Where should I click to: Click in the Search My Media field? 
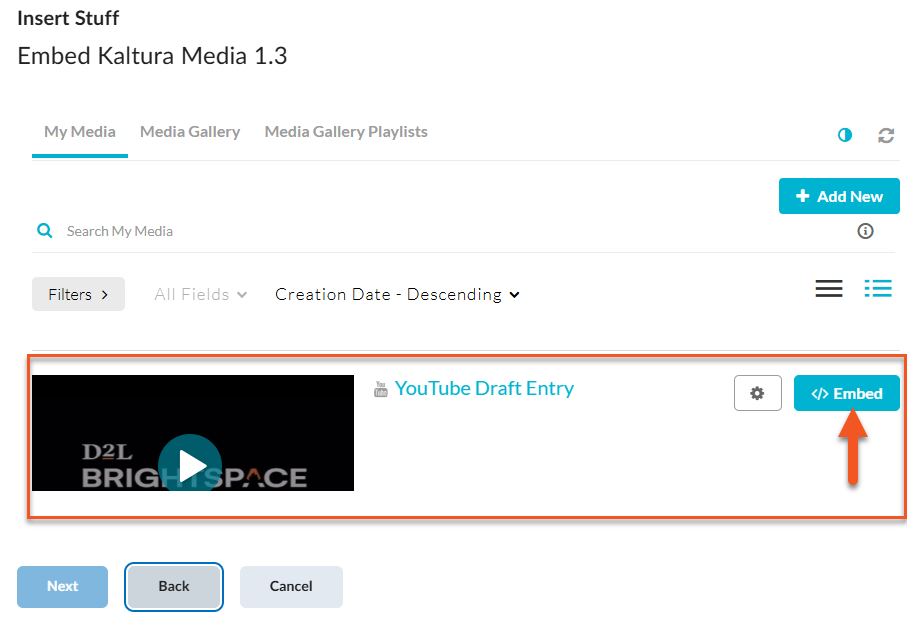point(400,231)
